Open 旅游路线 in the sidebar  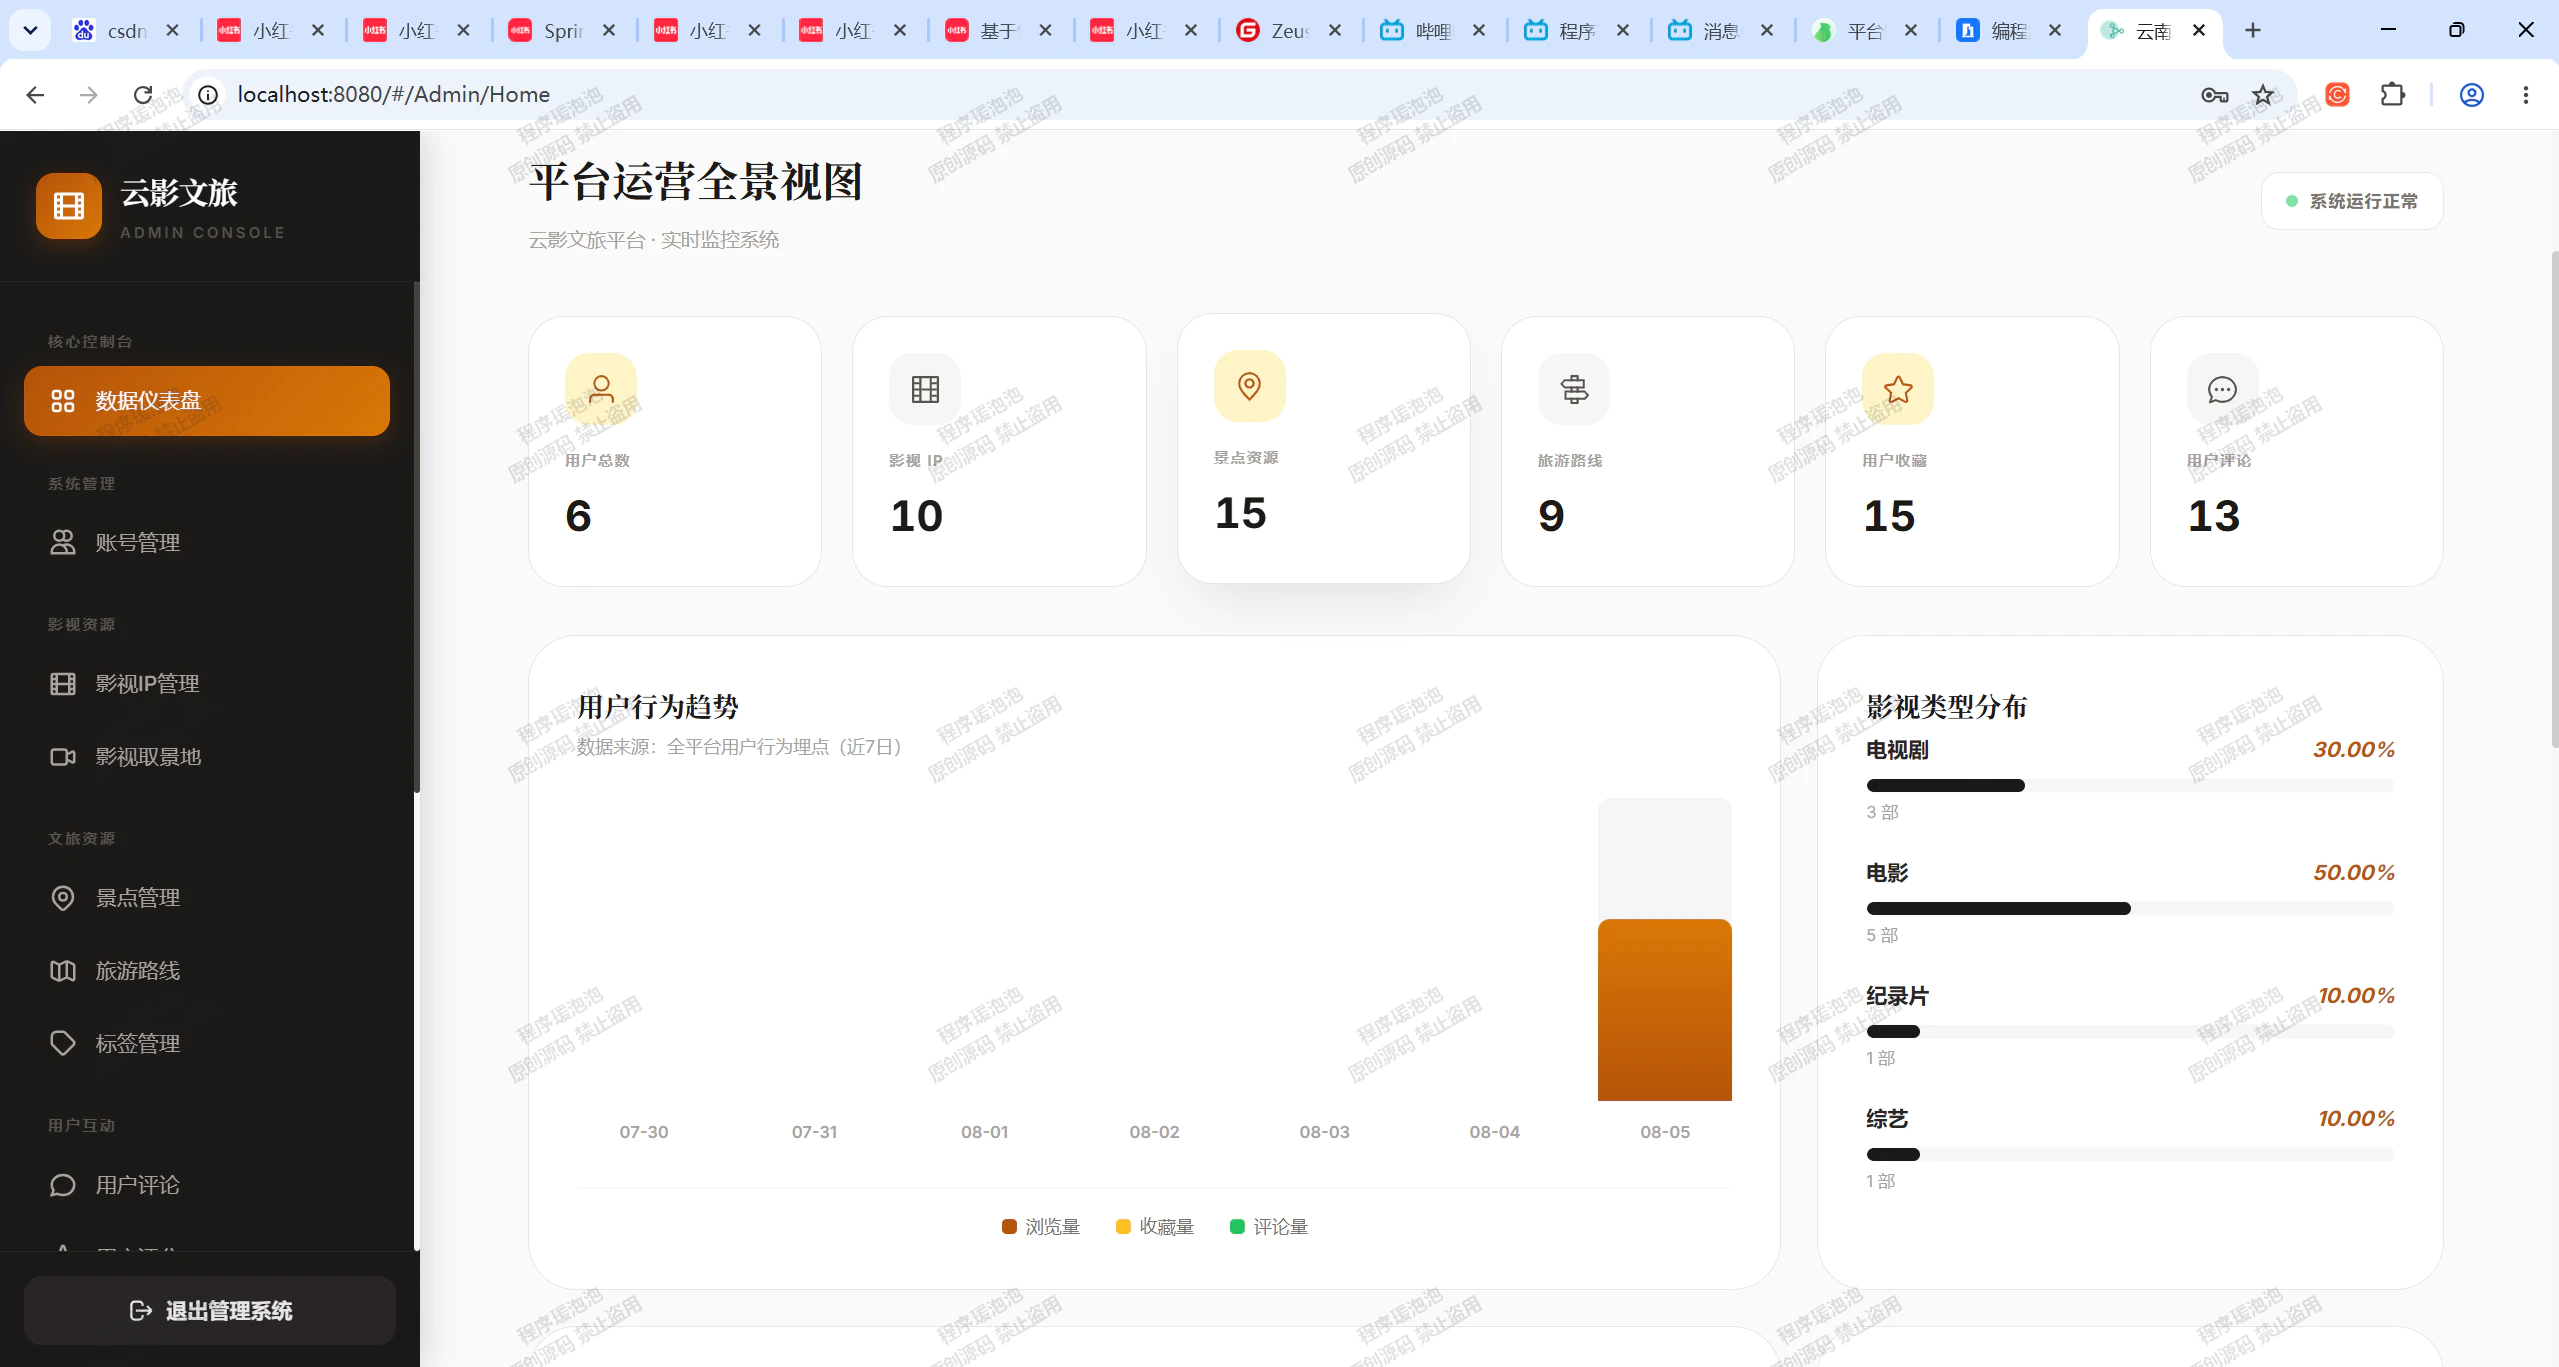click(207, 971)
